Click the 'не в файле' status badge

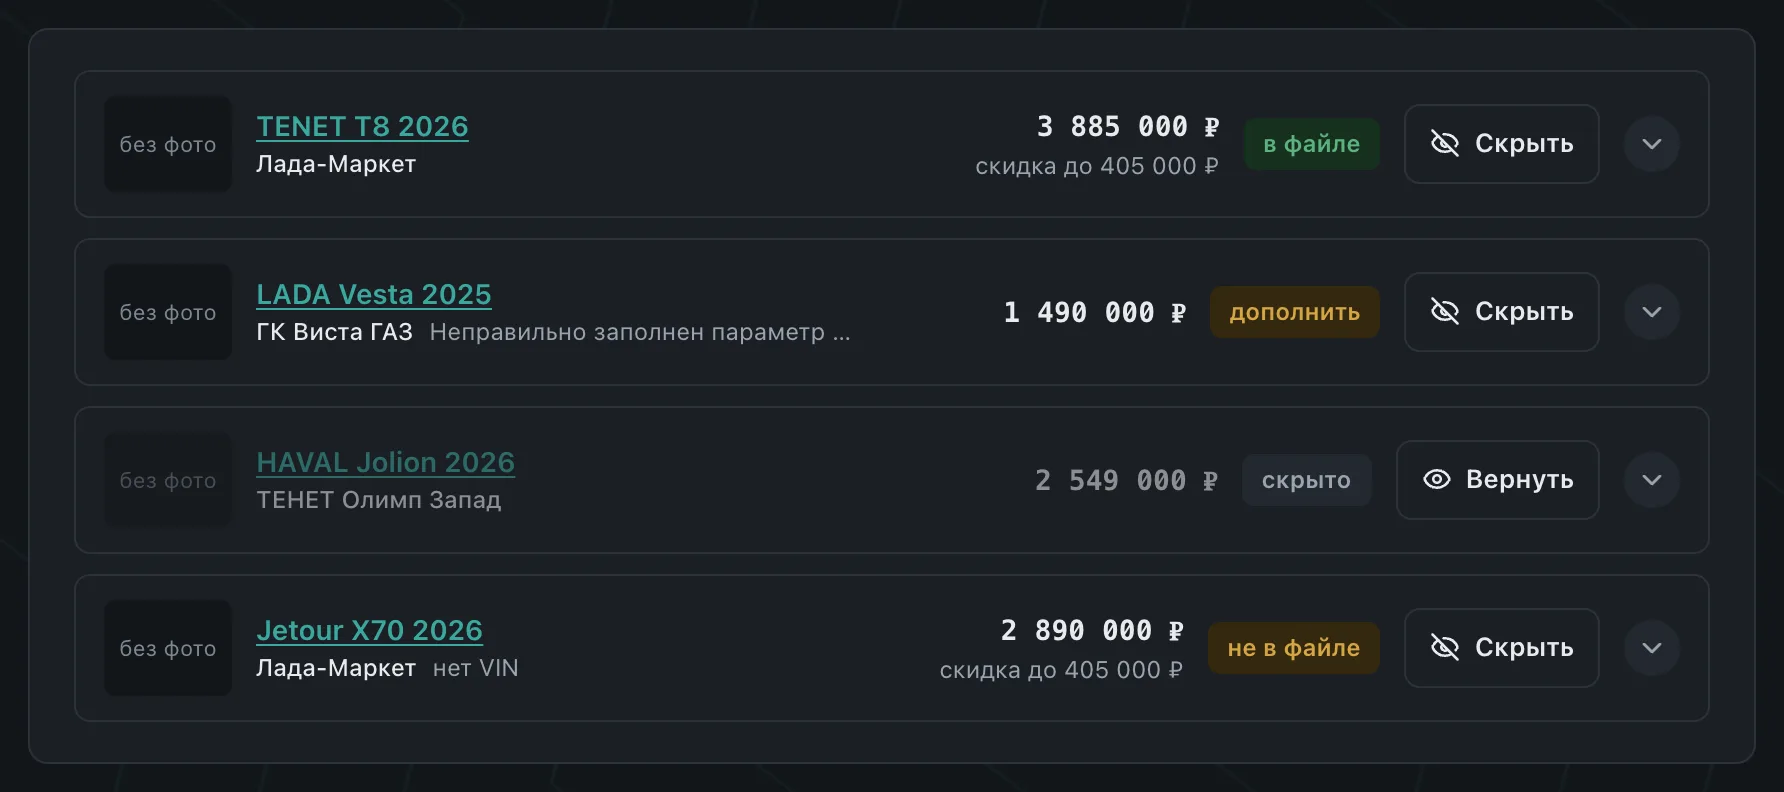click(1293, 648)
